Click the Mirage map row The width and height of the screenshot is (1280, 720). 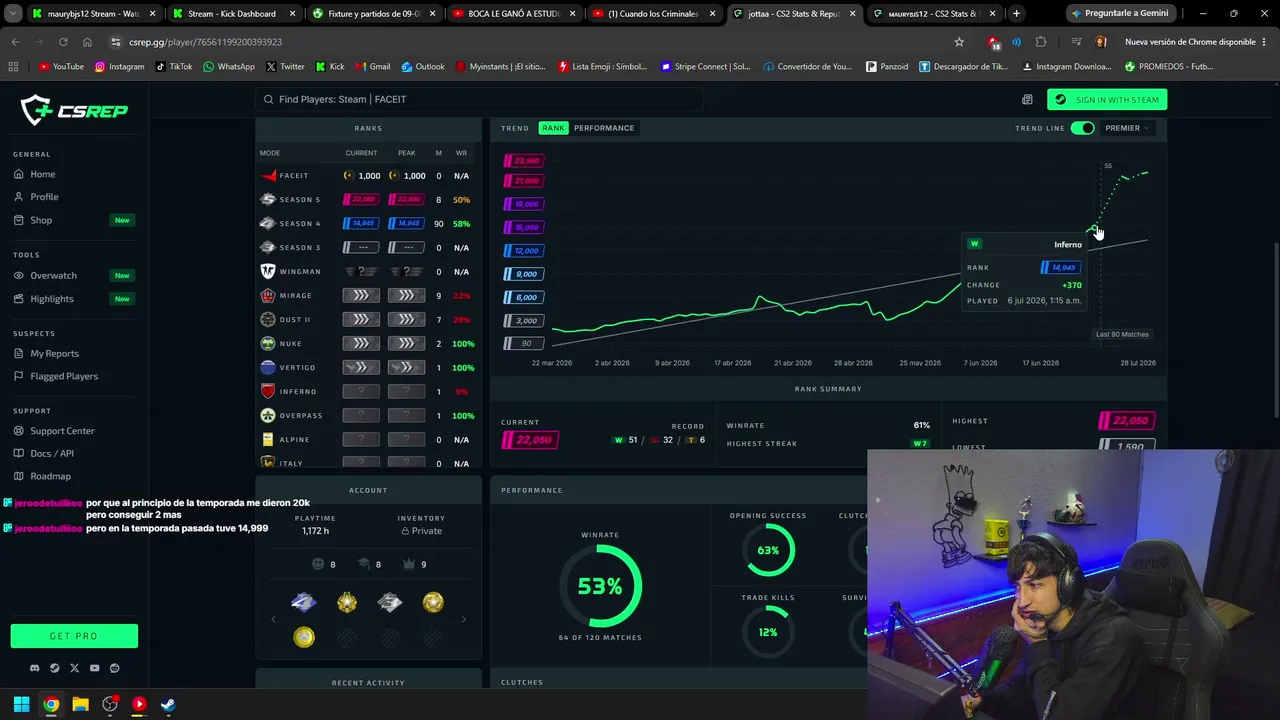pyautogui.click(x=368, y=296)
